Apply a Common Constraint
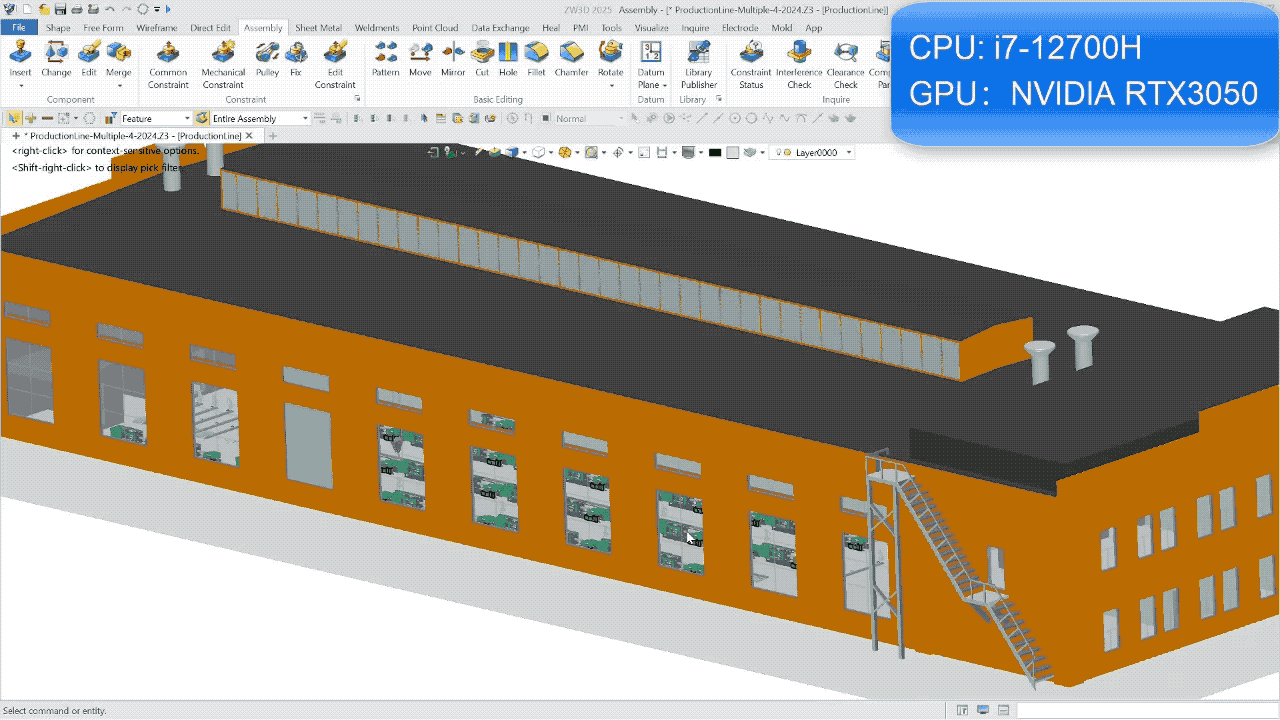Screen dimensions: 1280x720 coord(168,64)
